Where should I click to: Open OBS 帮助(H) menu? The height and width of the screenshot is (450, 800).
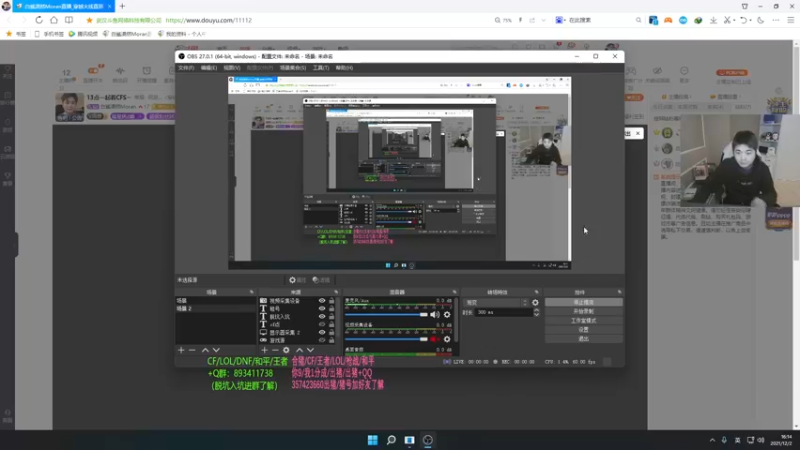click(344, 68)
